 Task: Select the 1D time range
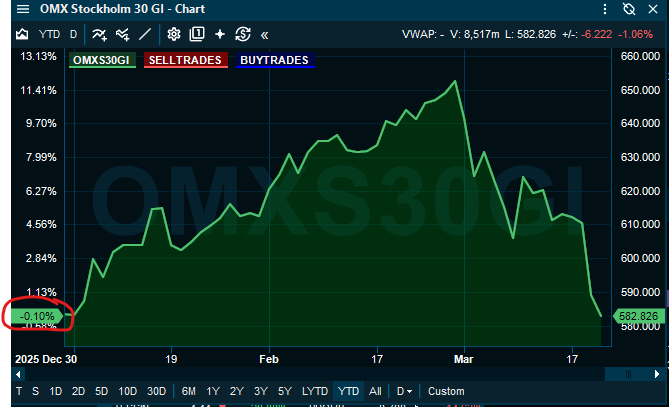point(55,391)
